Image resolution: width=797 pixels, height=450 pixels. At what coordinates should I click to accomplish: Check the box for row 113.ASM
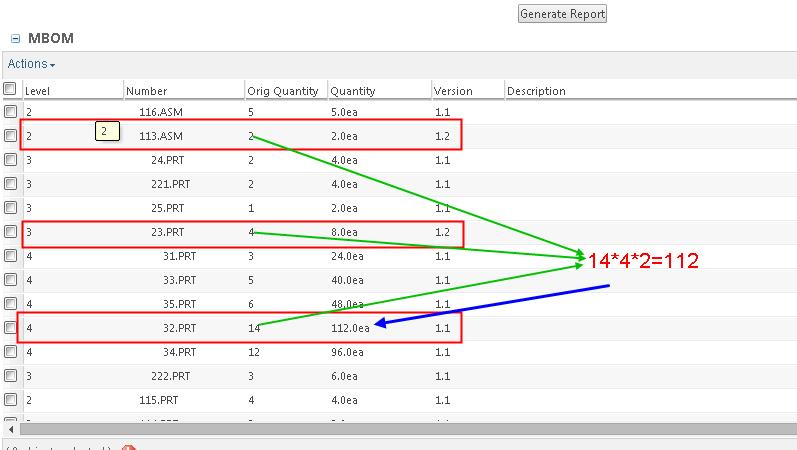tap(10, 135)
